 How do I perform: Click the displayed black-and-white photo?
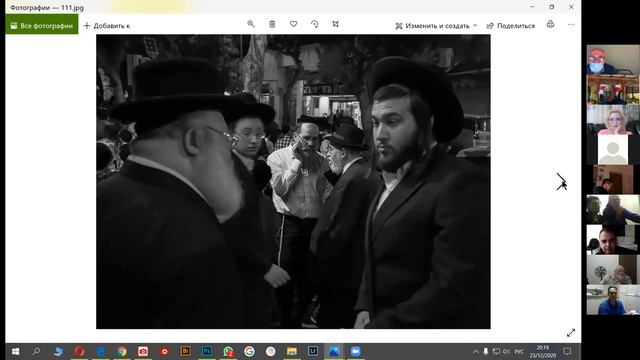(x=293, y=182)
